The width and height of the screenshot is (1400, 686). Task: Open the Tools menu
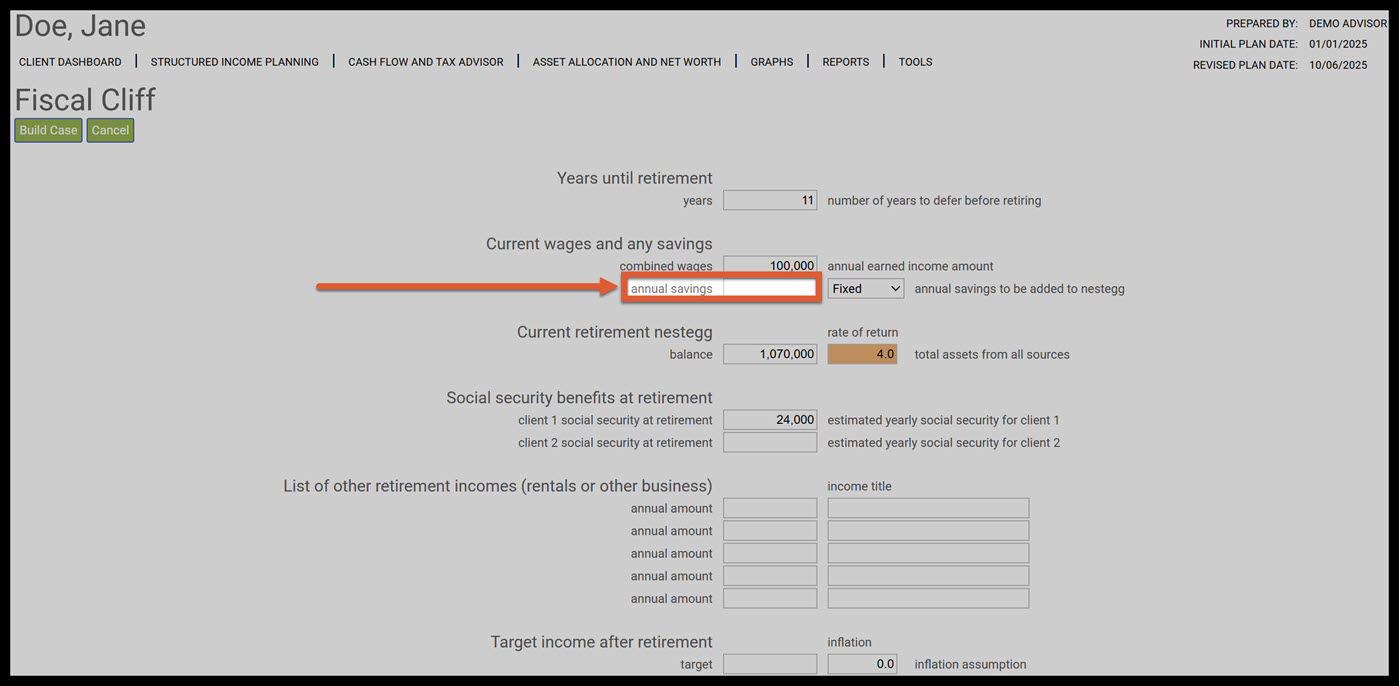(915, 62)
